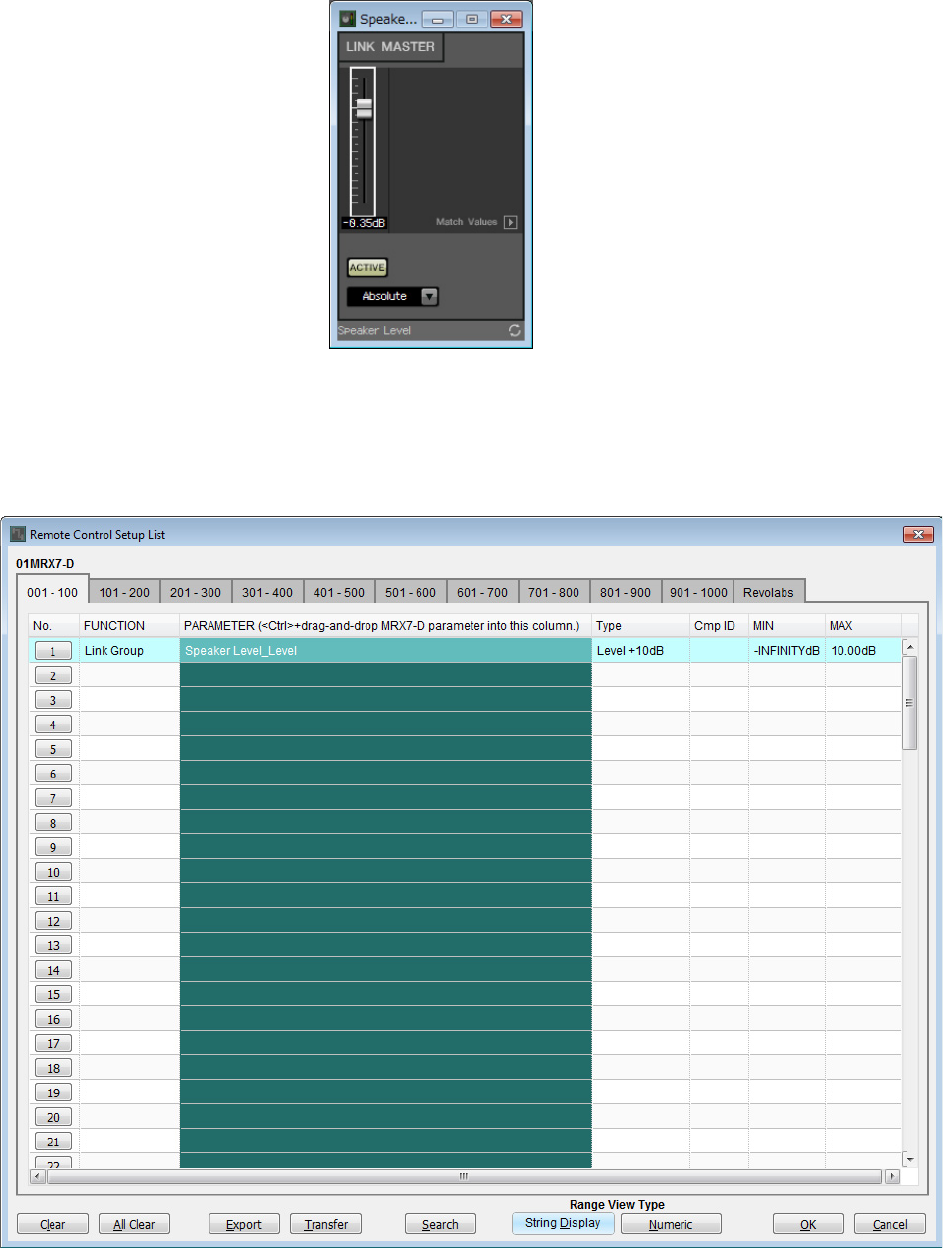943x1248 pixels.
Task: Click the Link Group function cell
Action: tap(129, 650)
